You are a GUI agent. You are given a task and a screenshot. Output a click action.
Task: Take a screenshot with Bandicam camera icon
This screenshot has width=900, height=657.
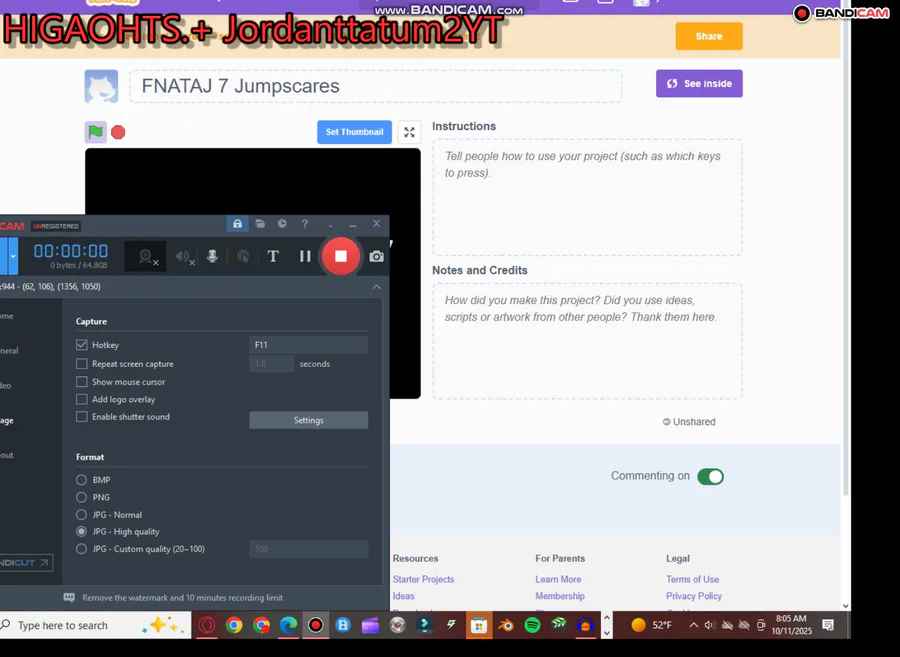377,256
